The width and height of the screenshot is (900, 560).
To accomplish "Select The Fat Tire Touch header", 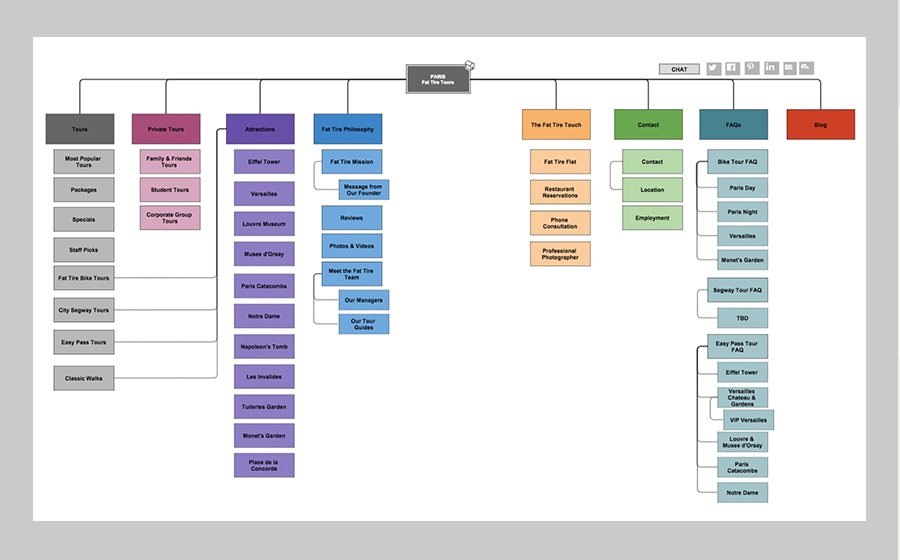I will pyautogui.click(x=556, y=125).
